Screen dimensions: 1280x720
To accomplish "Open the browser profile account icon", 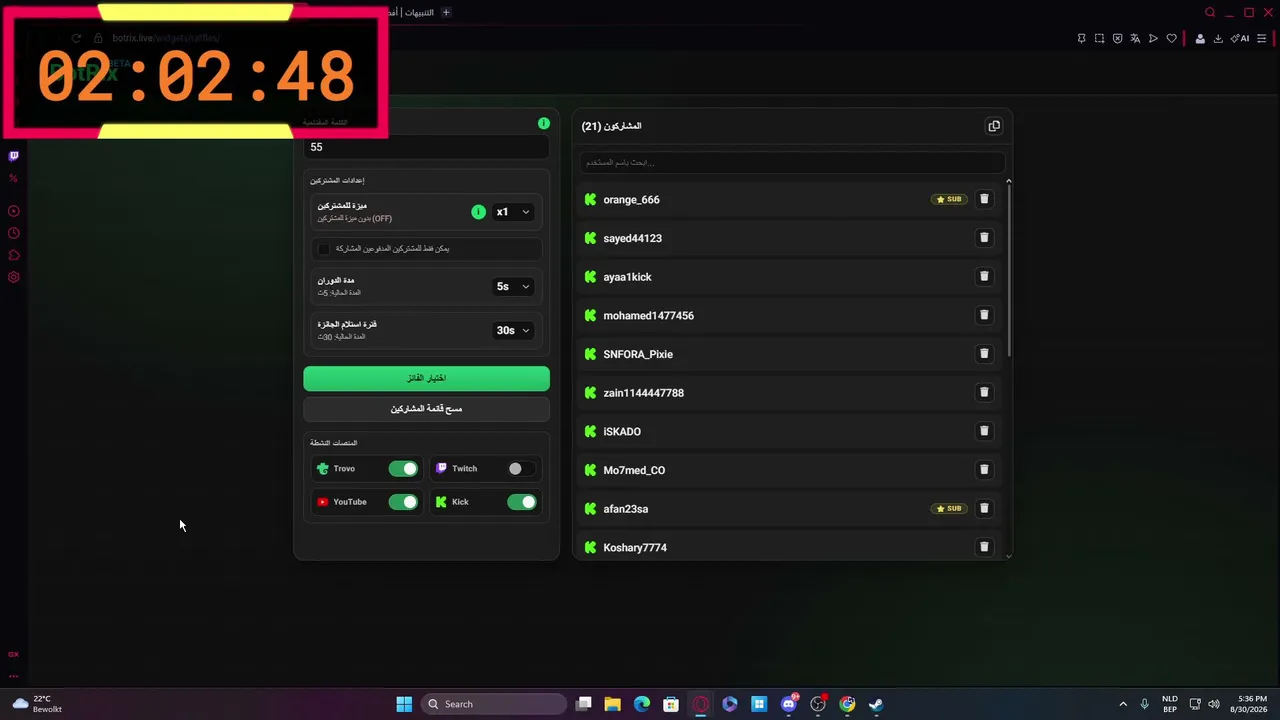I will pos(1200,38).
